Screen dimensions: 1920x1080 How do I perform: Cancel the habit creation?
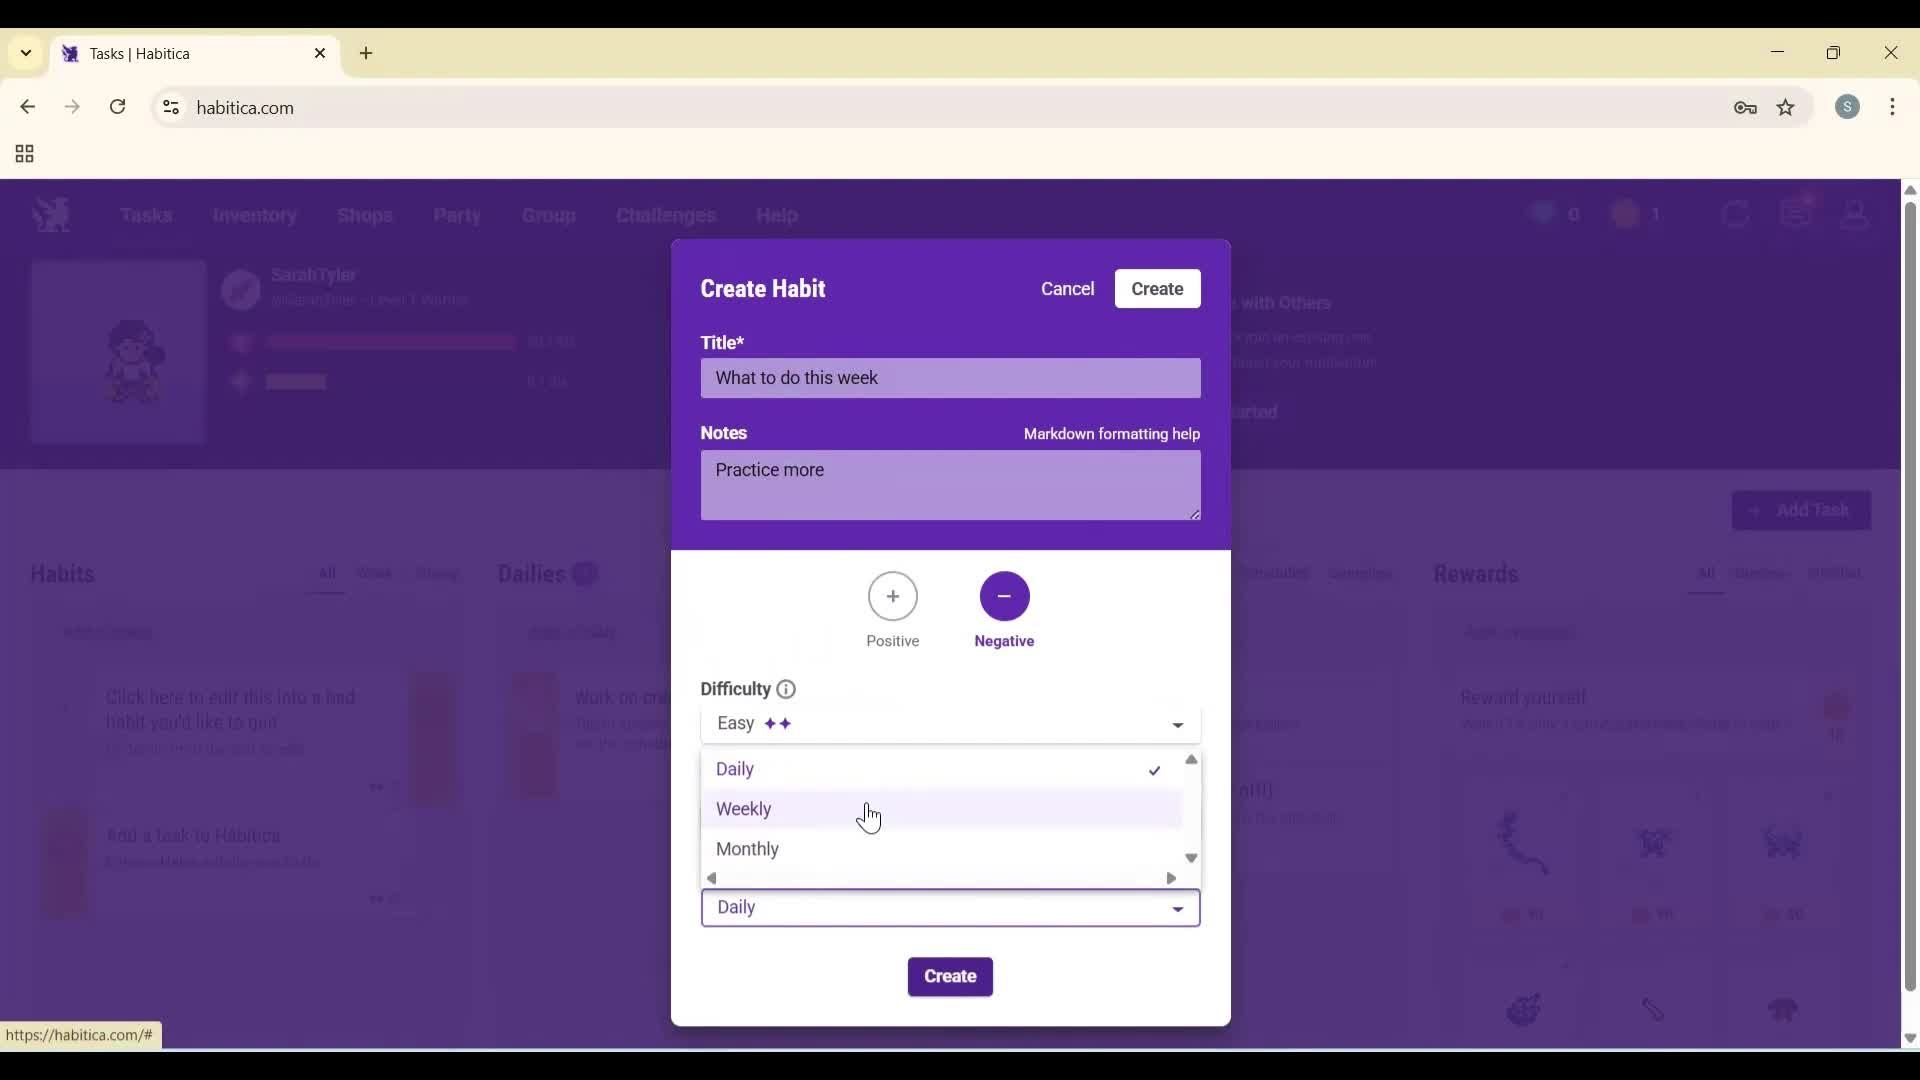(x=1067, y=288)
